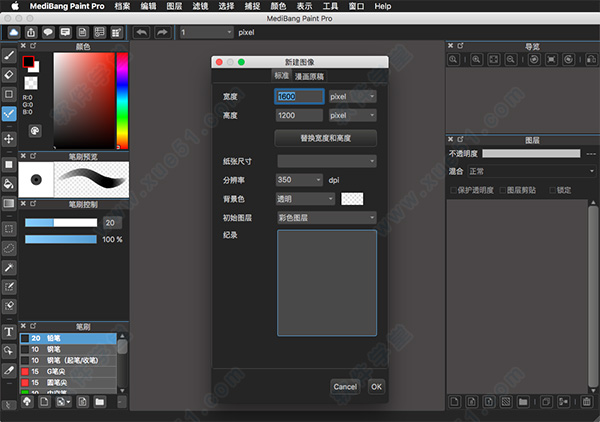Screen dimensions: 600x422
Task: Add new layer icon in Layers panel
Action: pyautogui.click(x=455, y=402)
